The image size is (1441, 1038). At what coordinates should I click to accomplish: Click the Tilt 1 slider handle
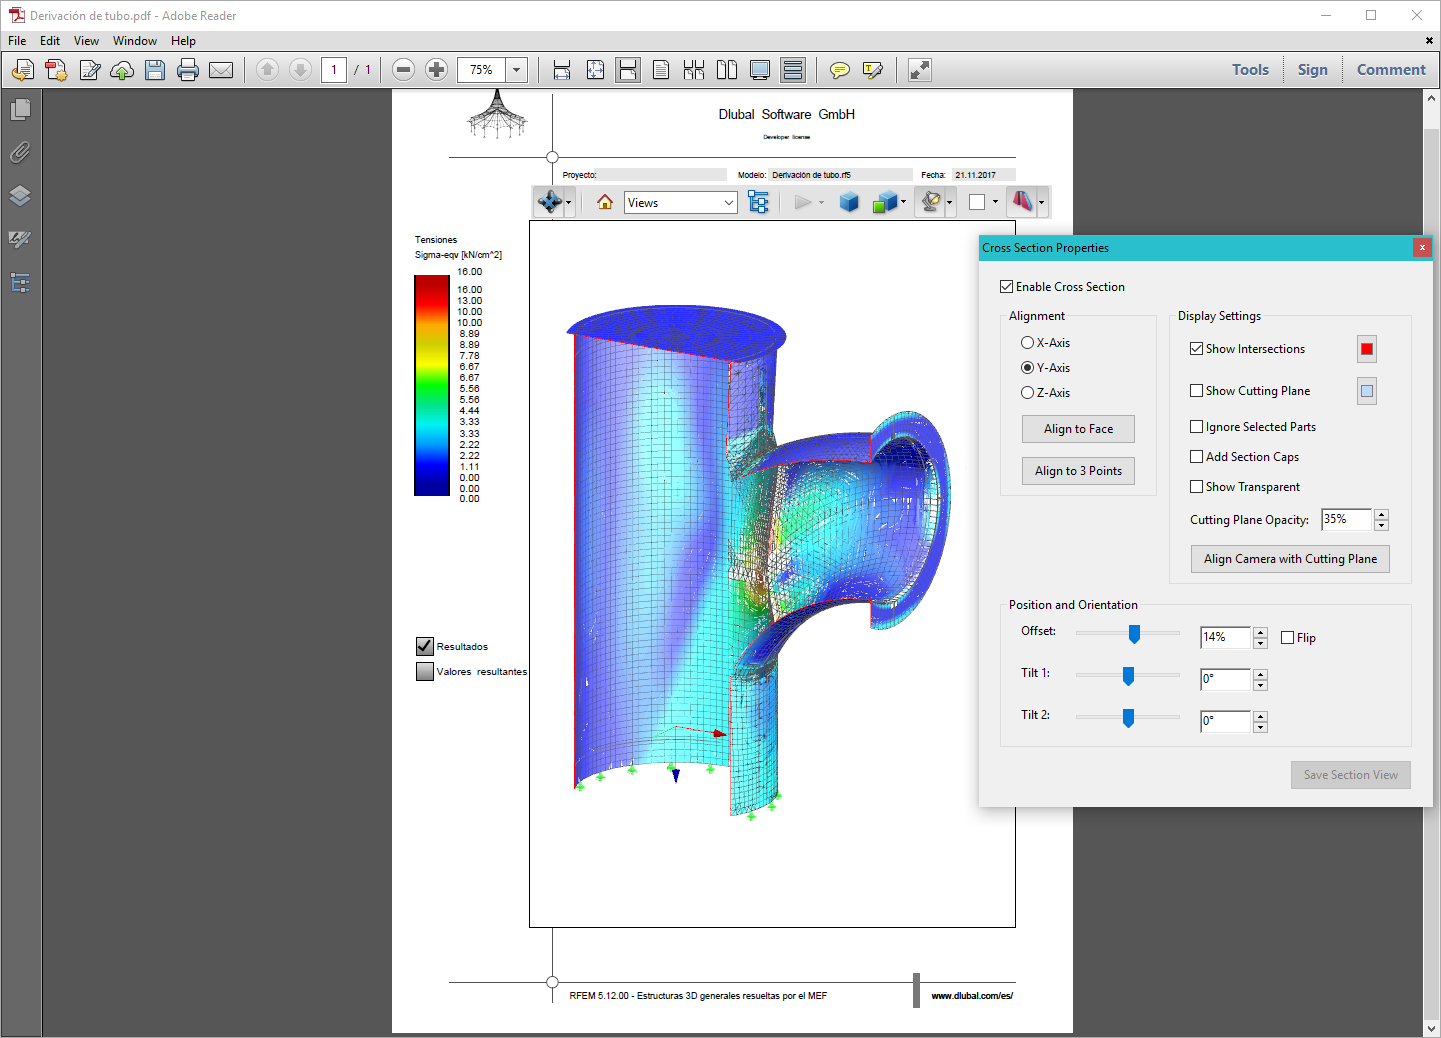point(1128,676)
